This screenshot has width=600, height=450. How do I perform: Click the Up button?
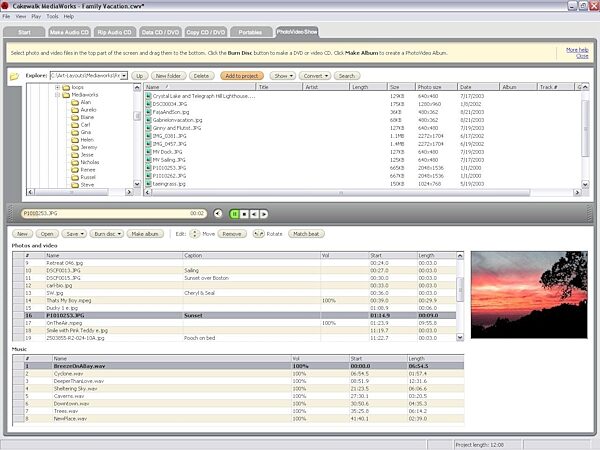[x=140, y=76]
